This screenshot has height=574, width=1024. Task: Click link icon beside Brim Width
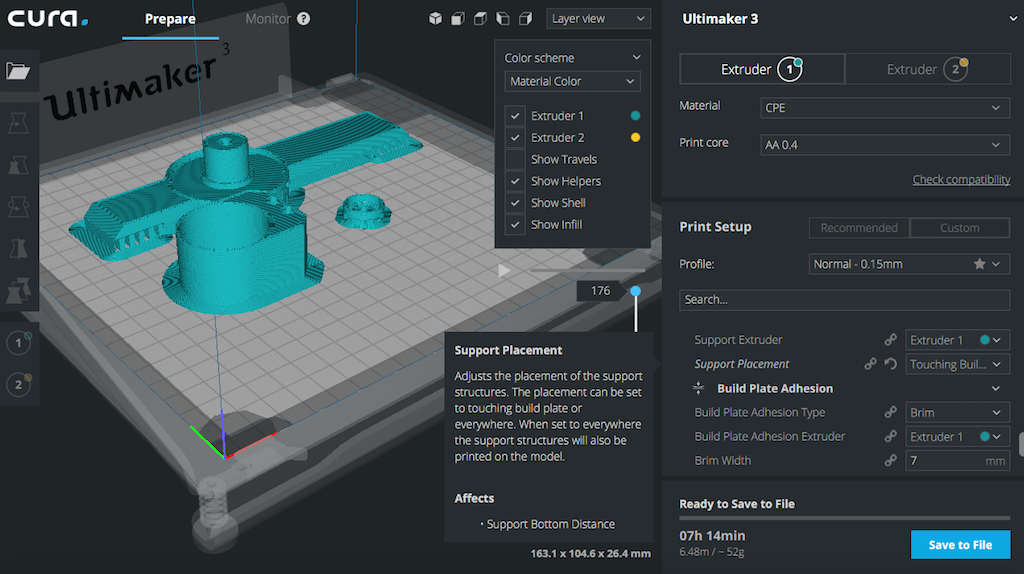(891, 460)
